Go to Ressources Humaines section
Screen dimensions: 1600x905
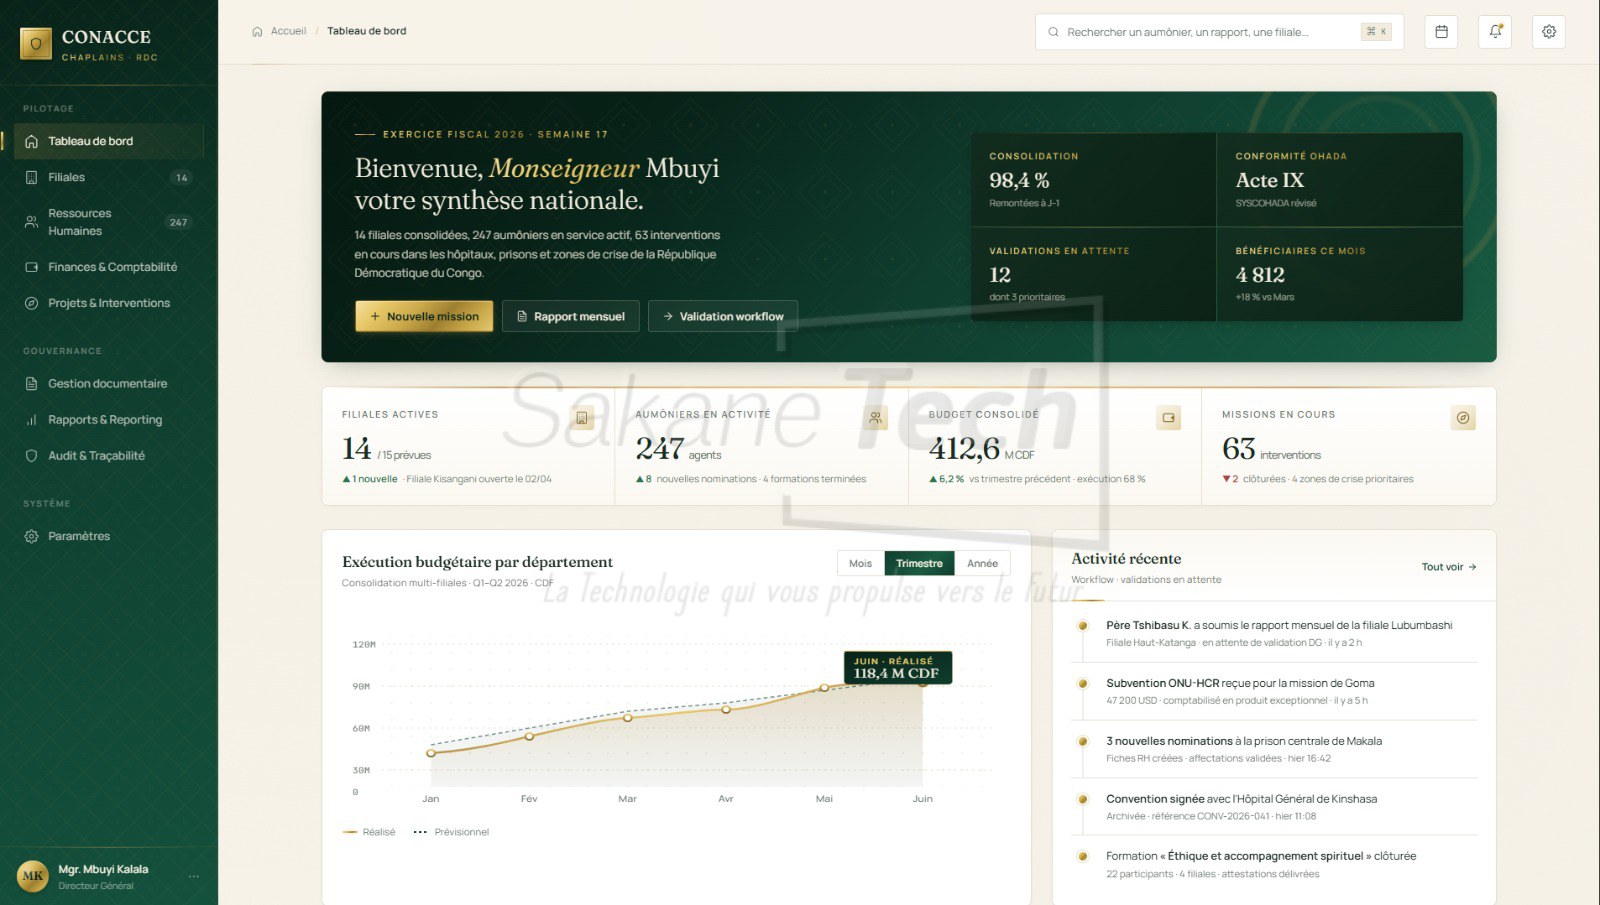108,222
